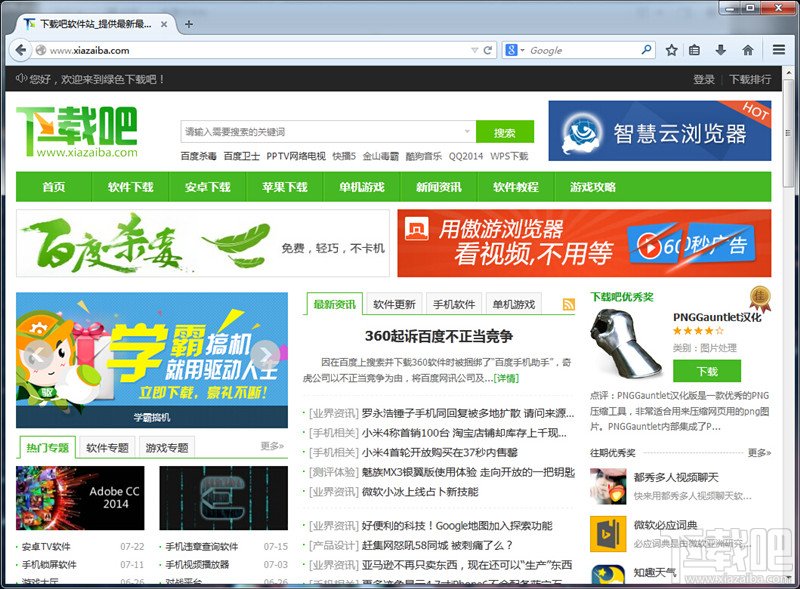The image size is (800, 589).
Task: Click the vertical scrollbar up arrow
Action: 790,73
